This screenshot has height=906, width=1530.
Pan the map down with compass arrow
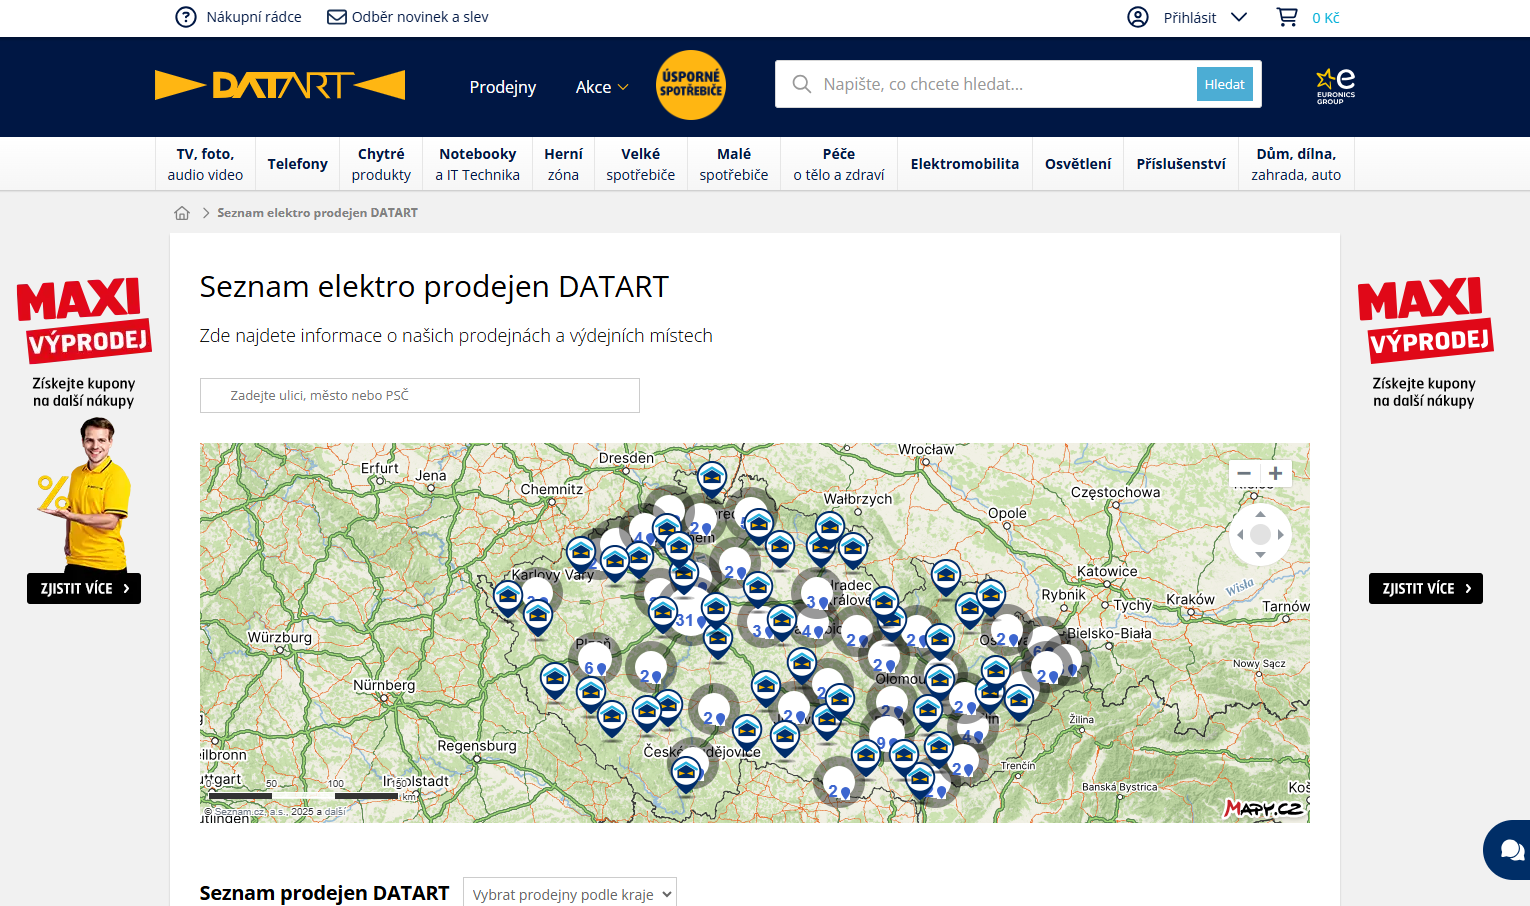1260,555
